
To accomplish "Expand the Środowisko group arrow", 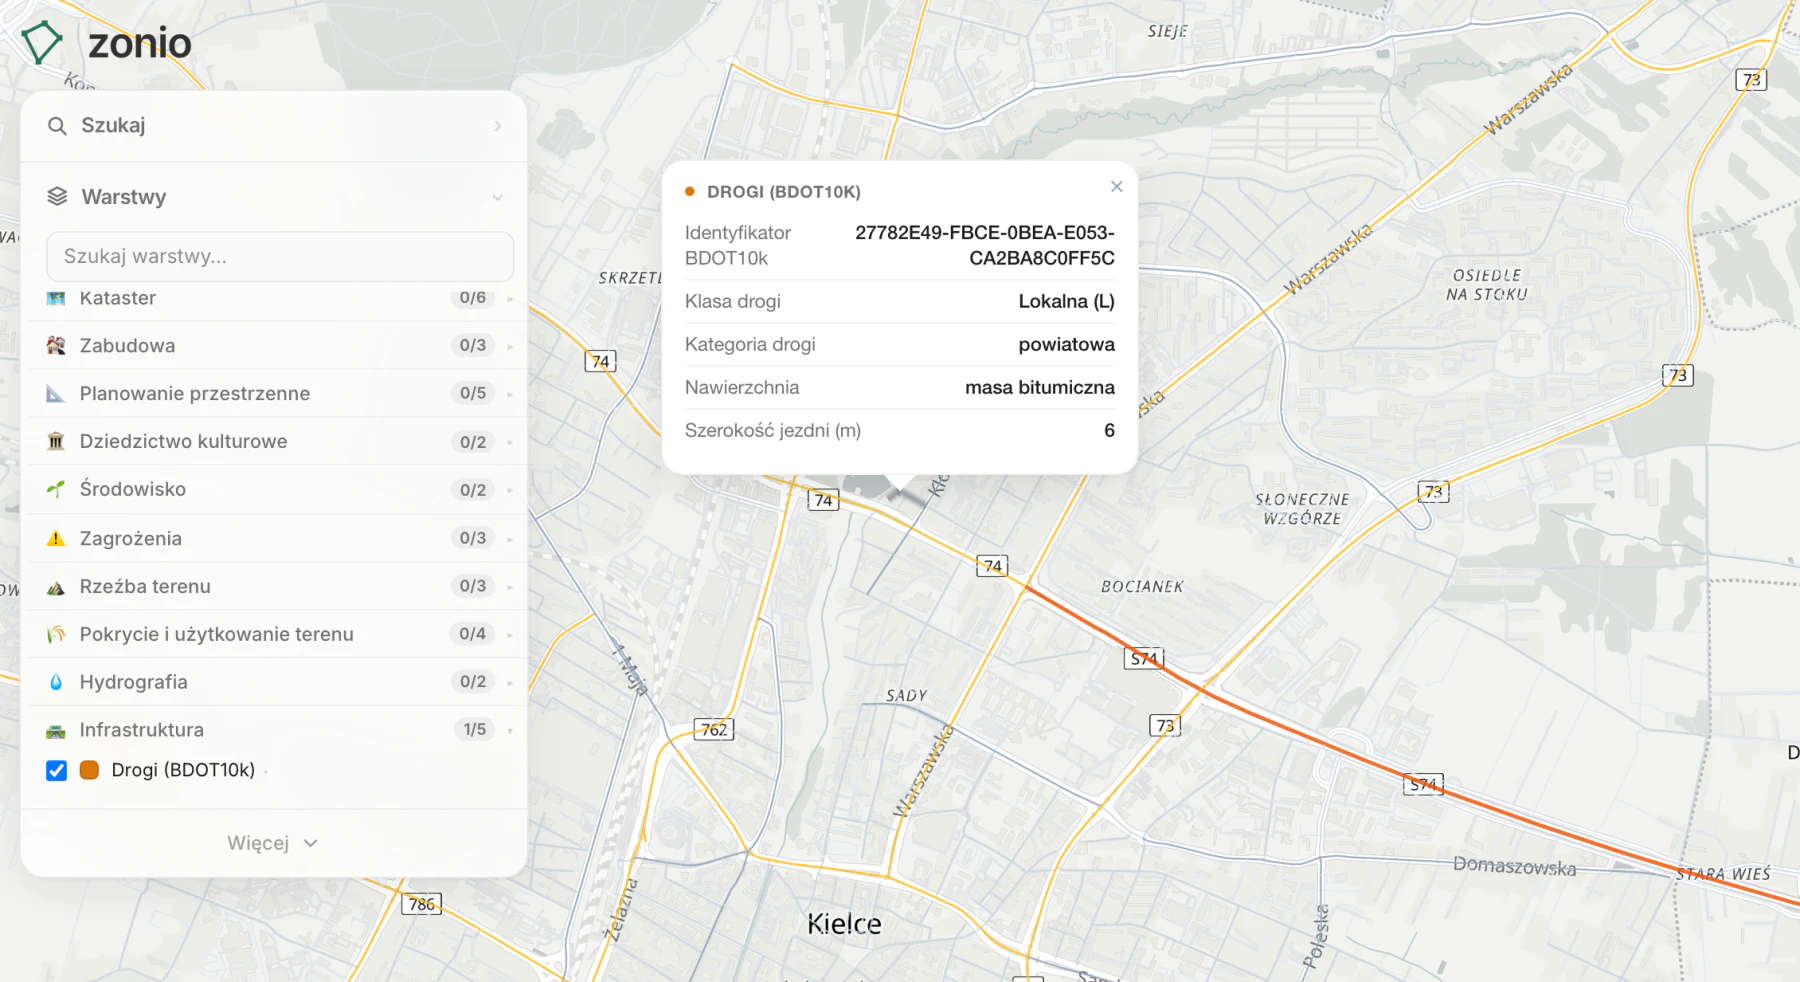I will click(x=510, y=491).
